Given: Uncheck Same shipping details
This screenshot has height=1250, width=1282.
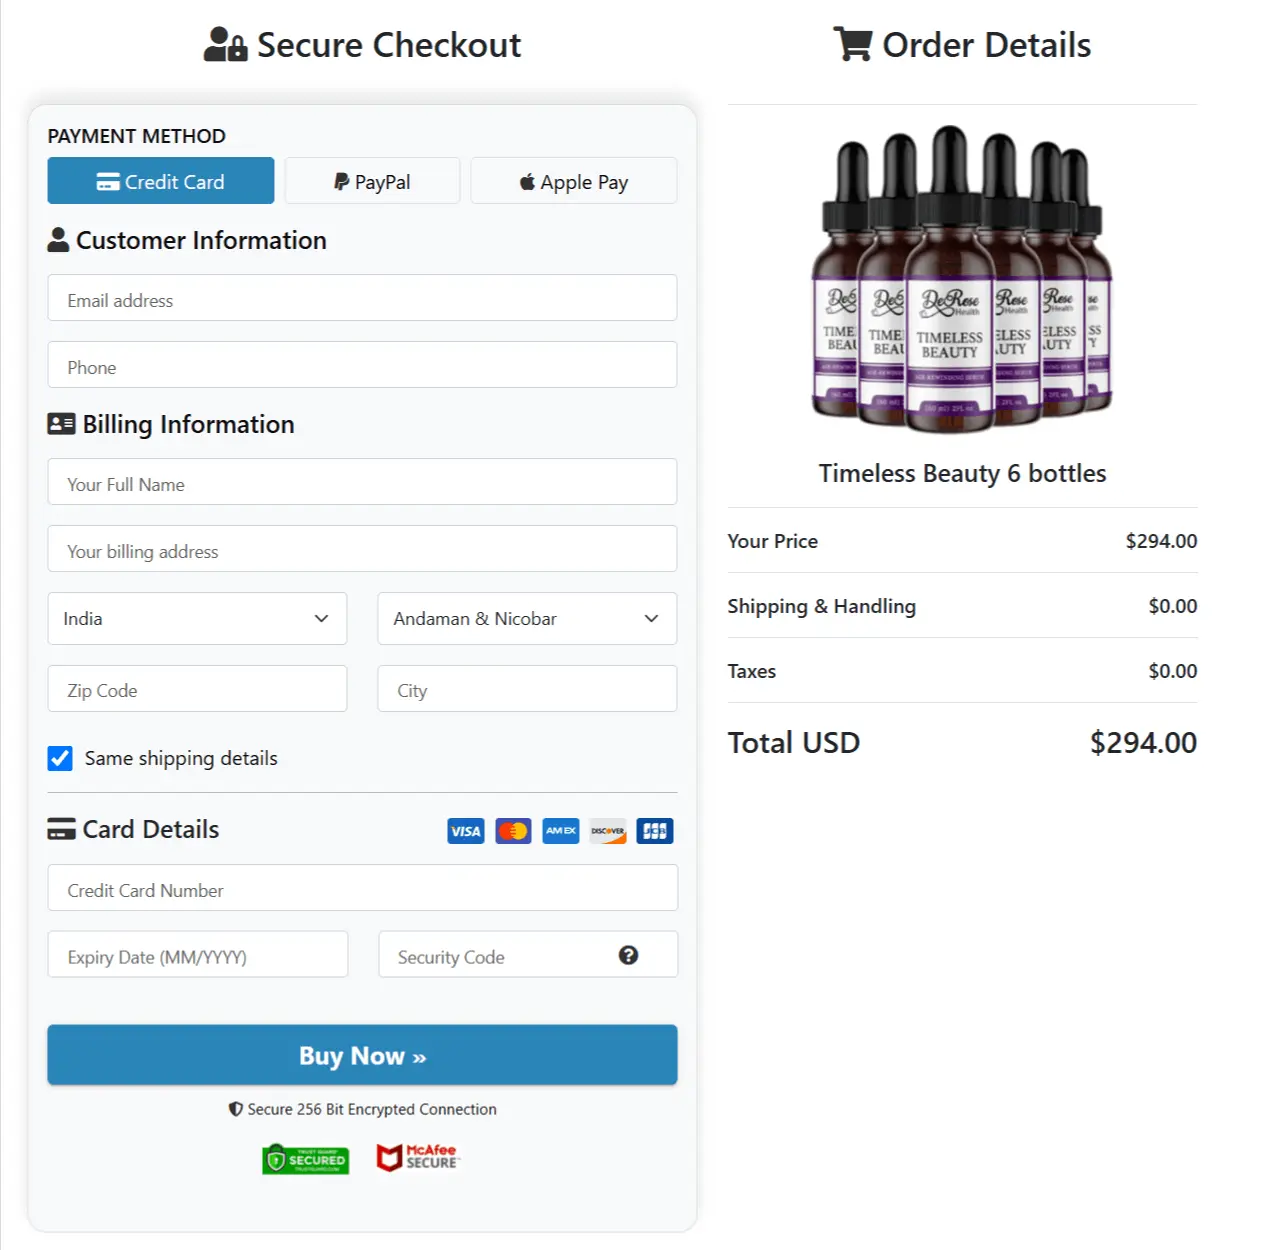Looking at the screenshot, I should click(60, 758).
